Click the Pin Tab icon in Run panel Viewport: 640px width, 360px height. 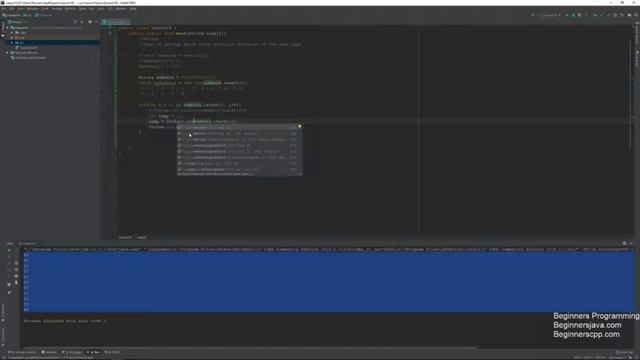tap(9, 292)
